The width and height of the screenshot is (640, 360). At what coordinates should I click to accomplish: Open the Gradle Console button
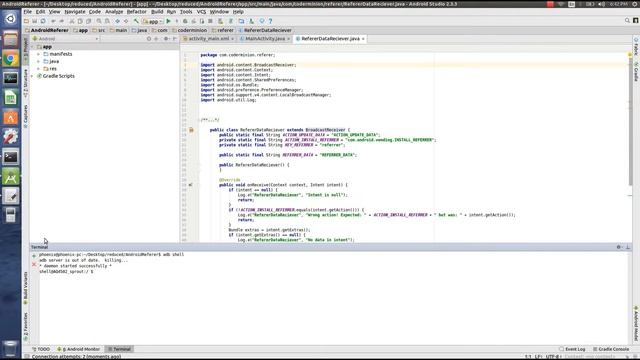pyautogui.click(x=611, y=349)
